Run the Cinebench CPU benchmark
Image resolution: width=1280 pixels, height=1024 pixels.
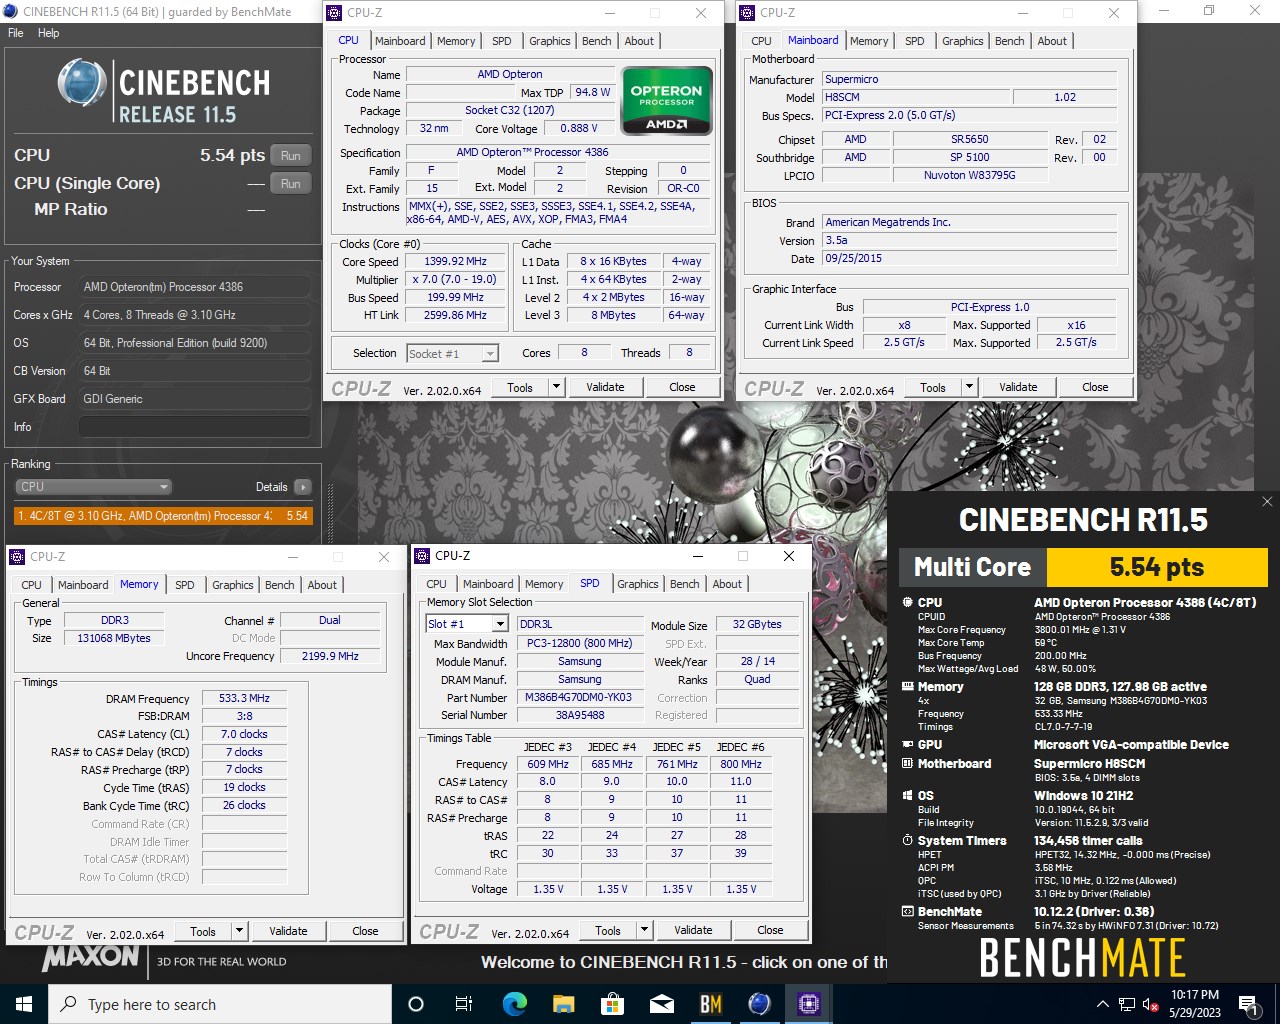pyautogui.click(x=291, y=155)
